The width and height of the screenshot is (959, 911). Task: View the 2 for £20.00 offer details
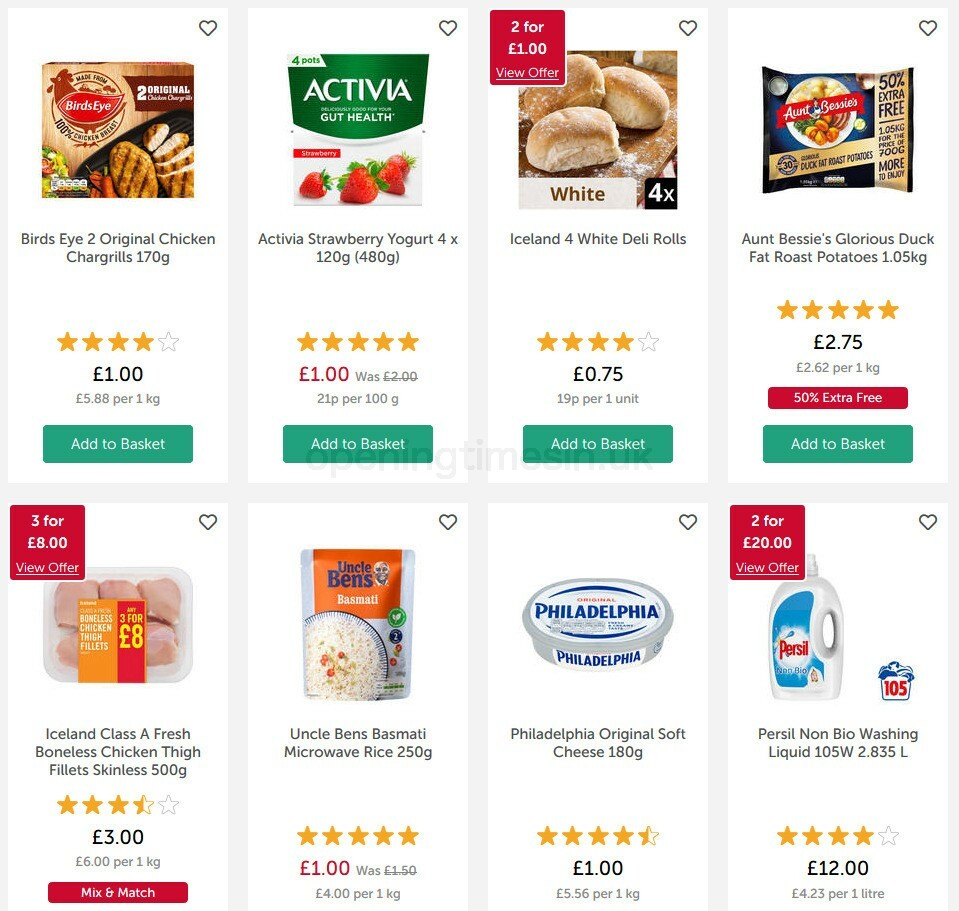click(767, 567)
